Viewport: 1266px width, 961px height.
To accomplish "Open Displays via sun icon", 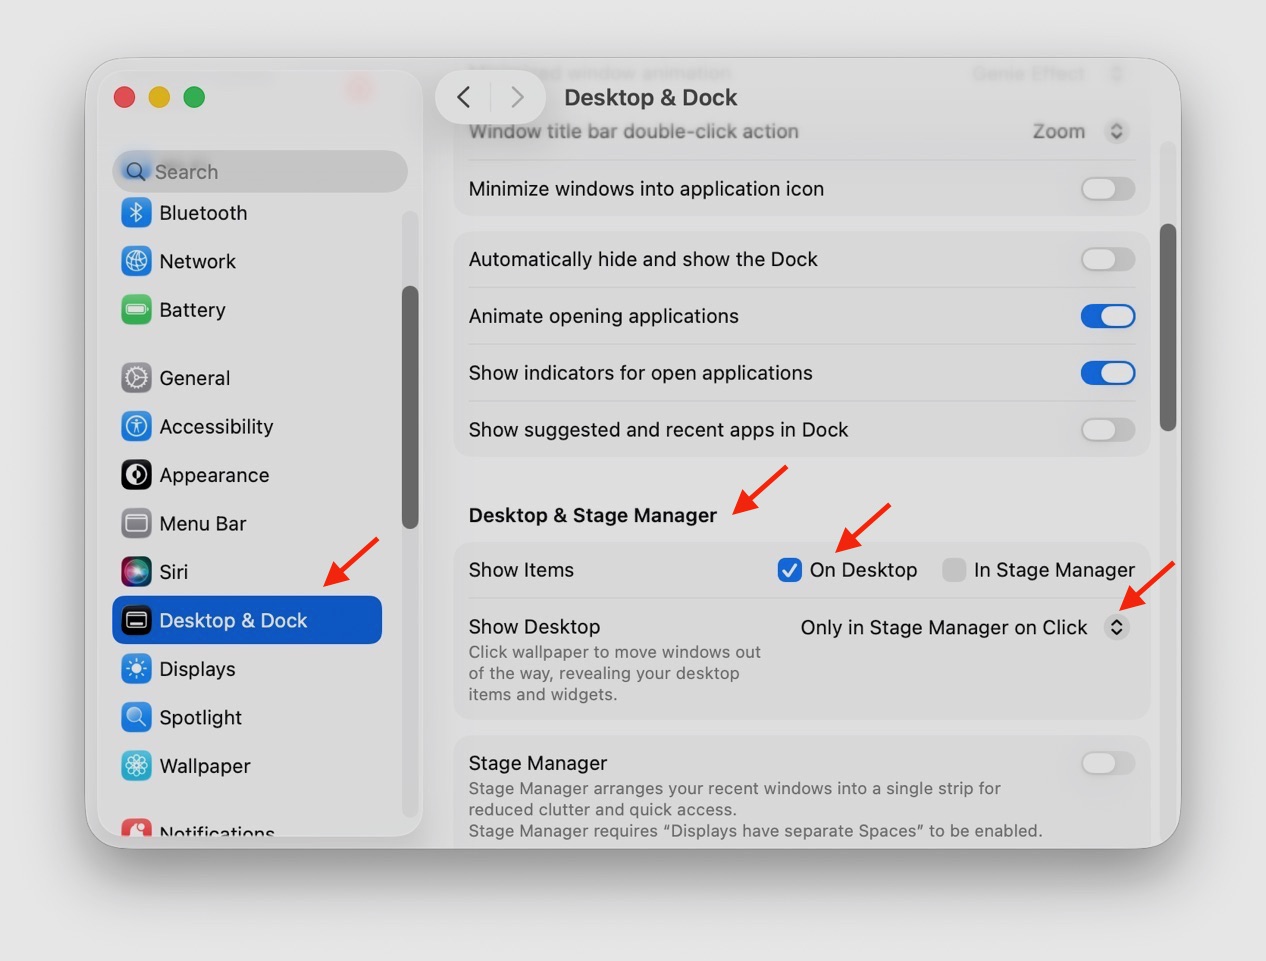I will pyautogui.click(x=136, y=669).
